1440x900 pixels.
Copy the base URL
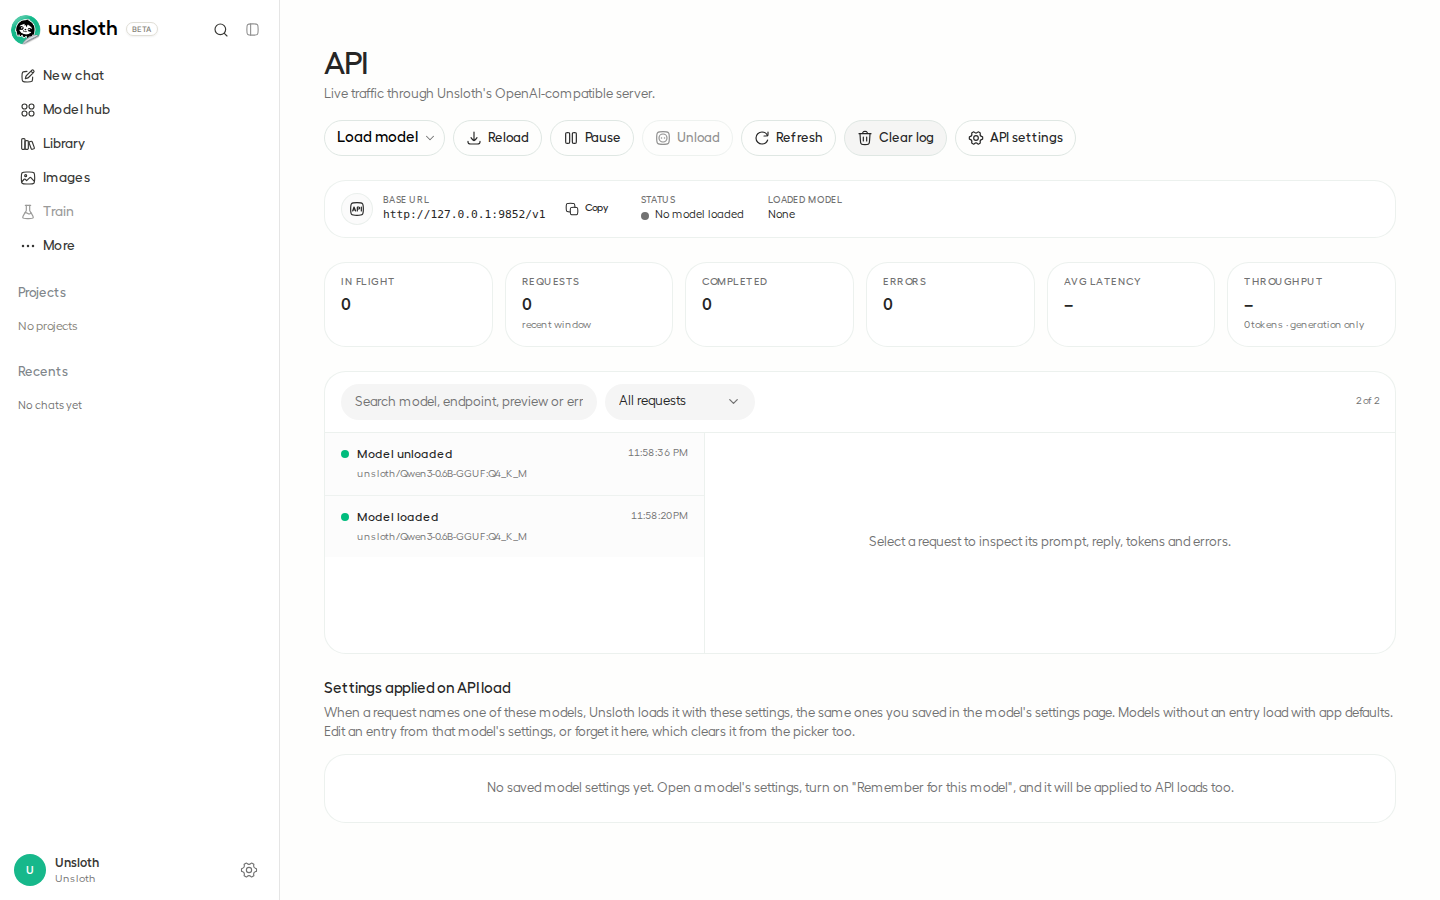tap(587, 209)
